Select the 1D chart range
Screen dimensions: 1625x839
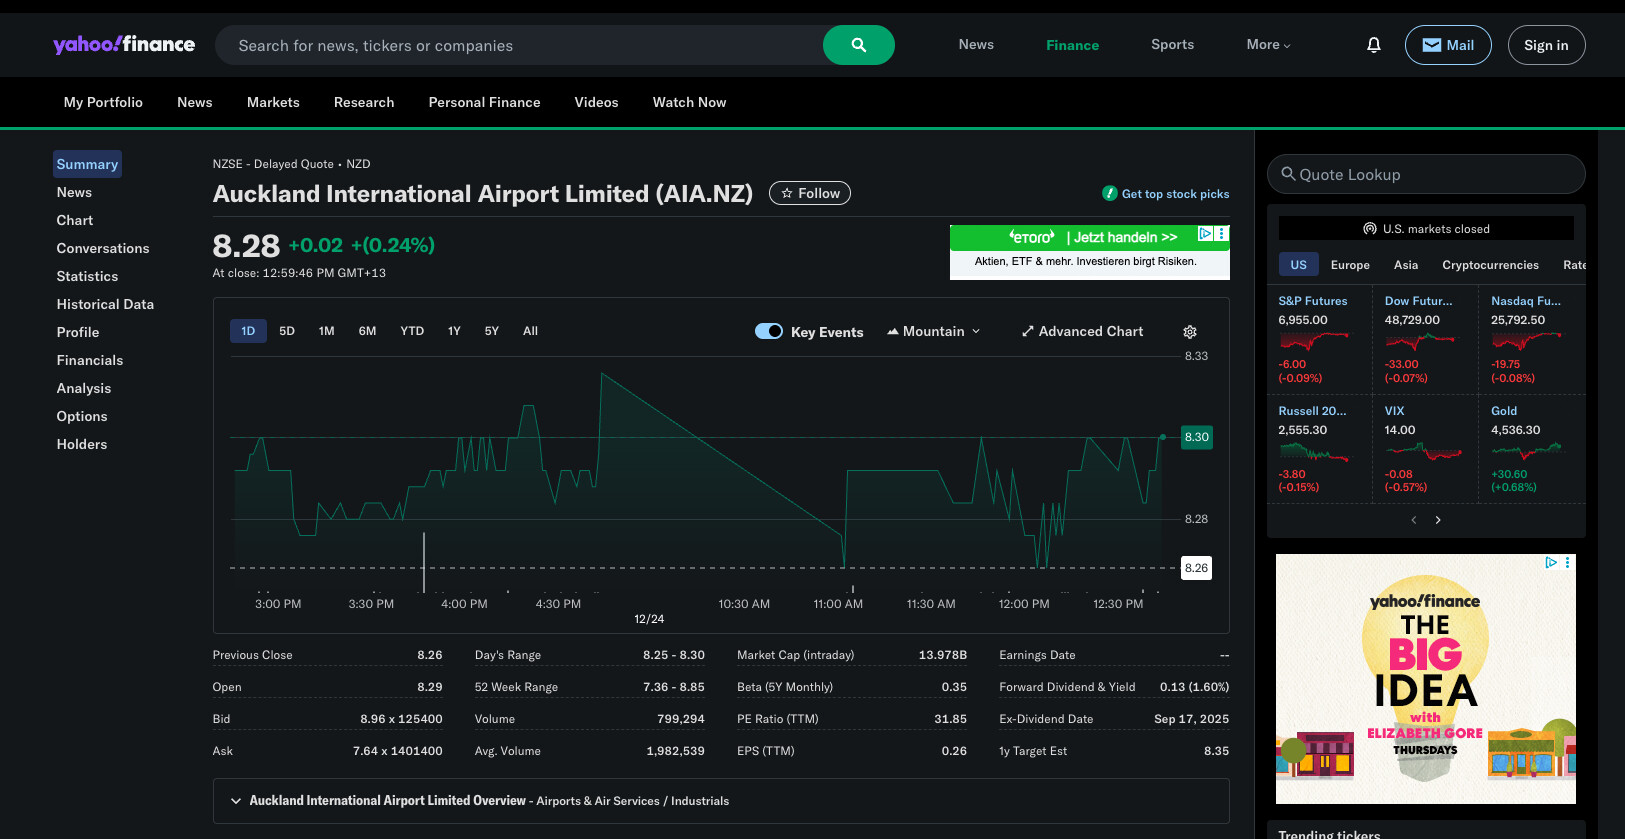click(248, 331)
